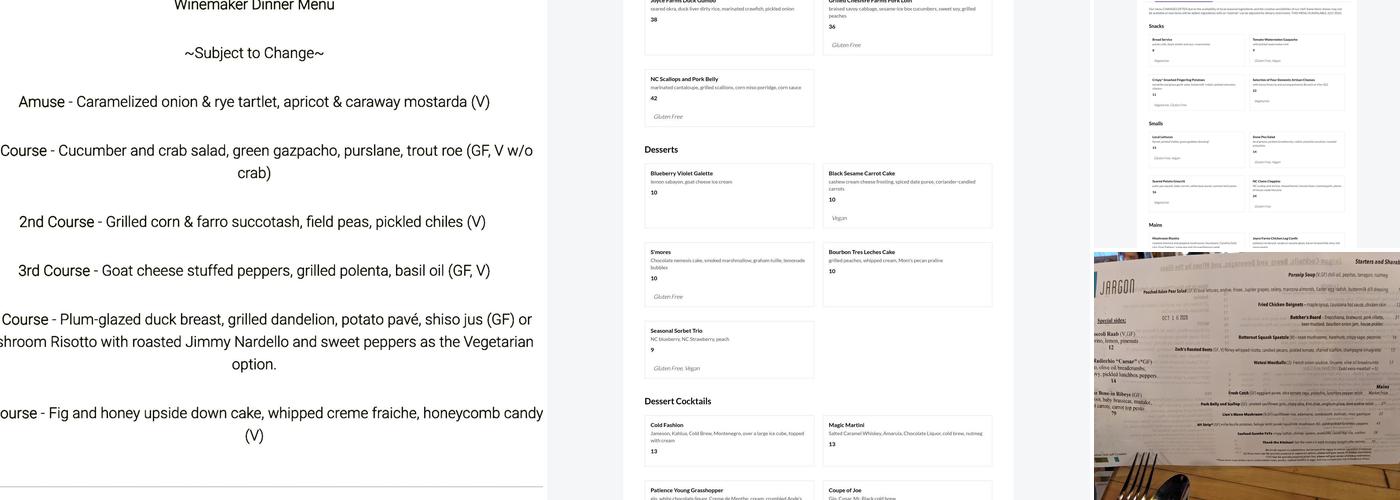1400x500 pixels.
Task: Click the Seasonal Sorbet Trio card
Action: point(729,349)
